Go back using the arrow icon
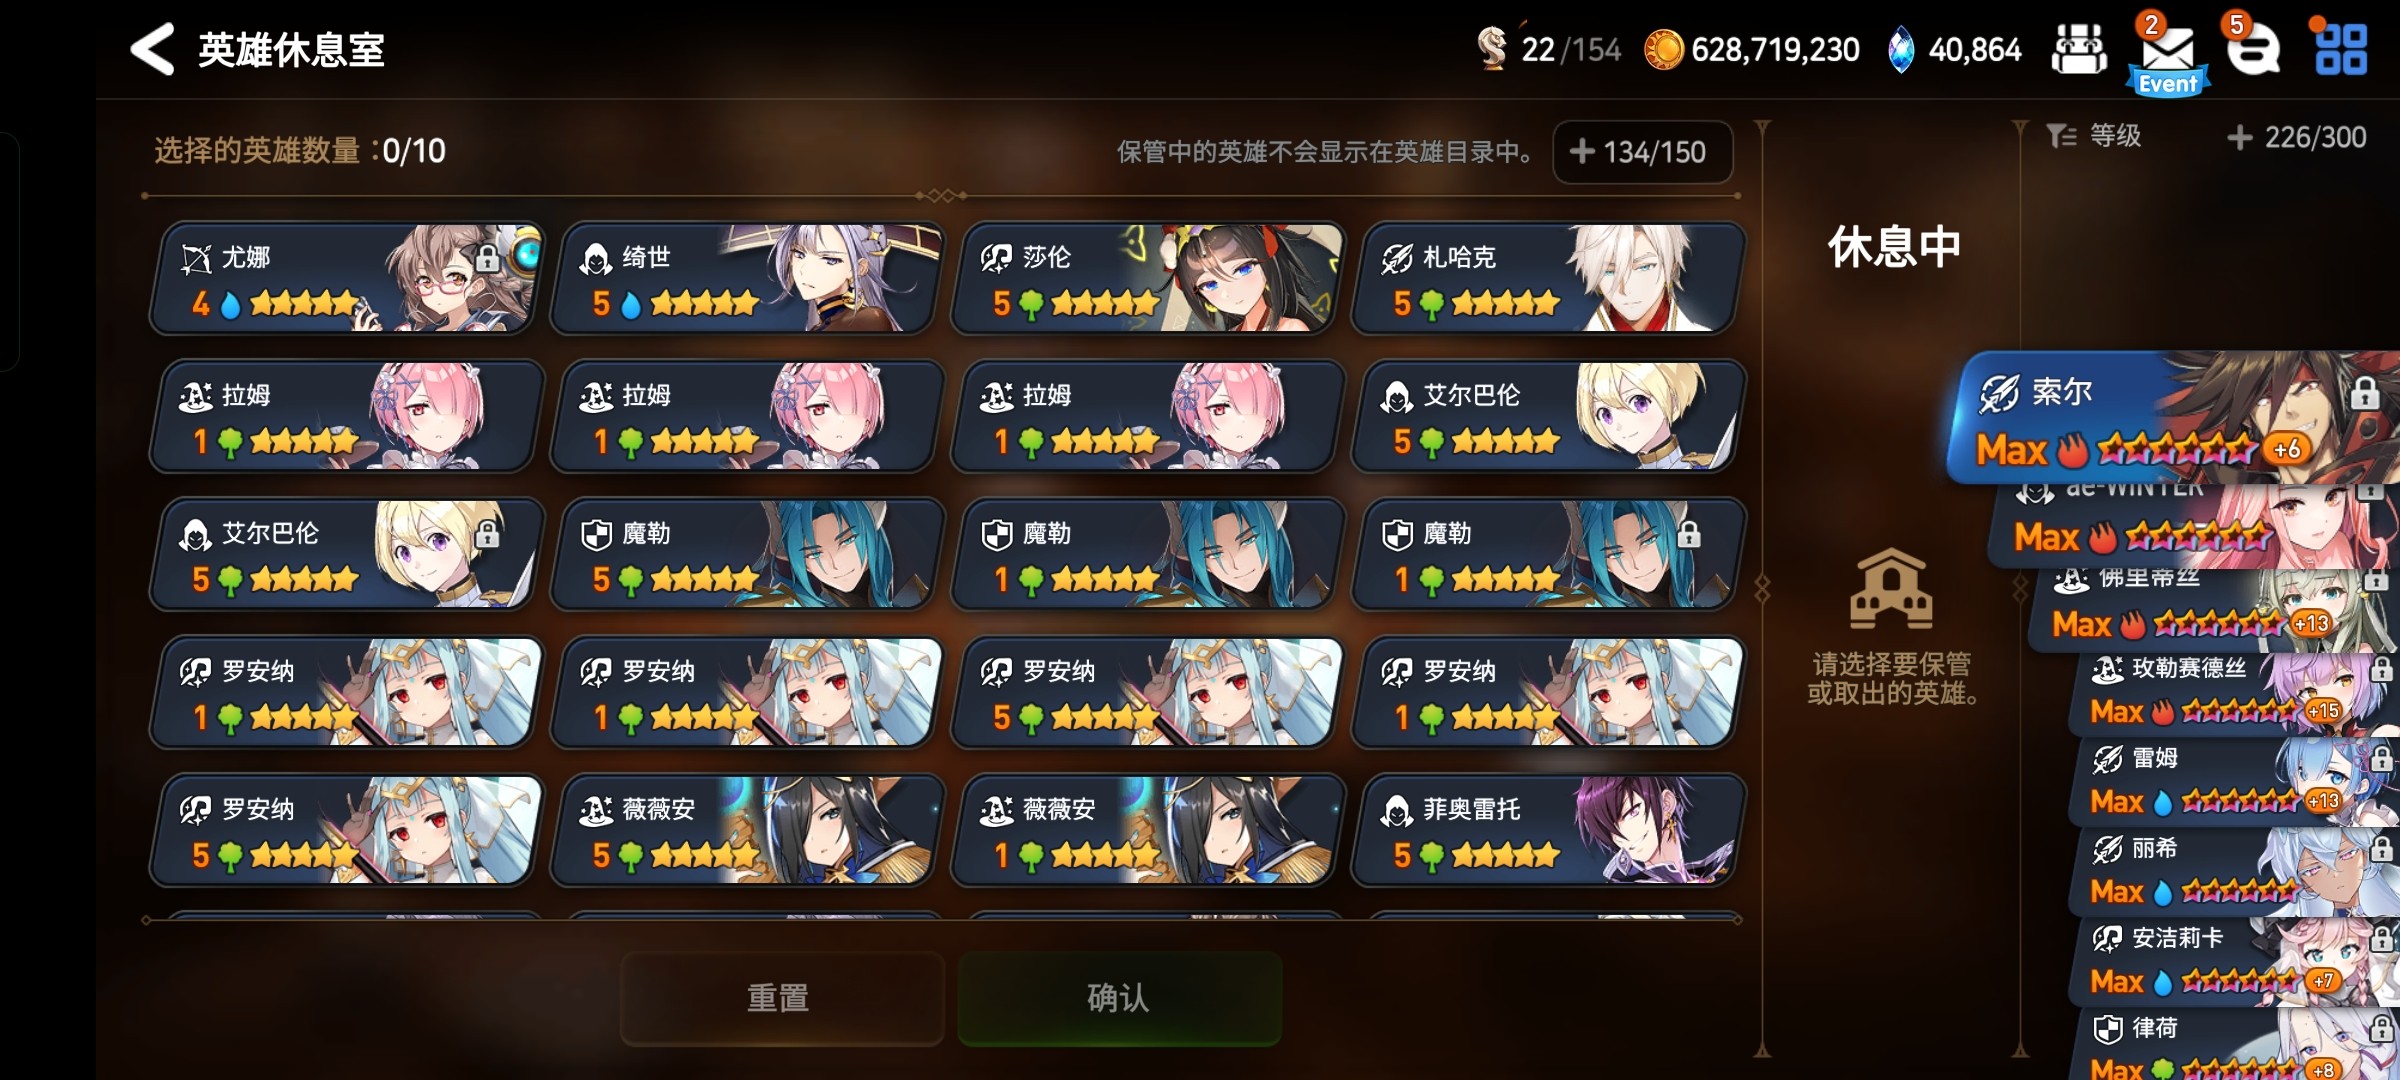The width and height of the screenshot is (2400, 1080). pyautogui.click(x=152, y=50)
